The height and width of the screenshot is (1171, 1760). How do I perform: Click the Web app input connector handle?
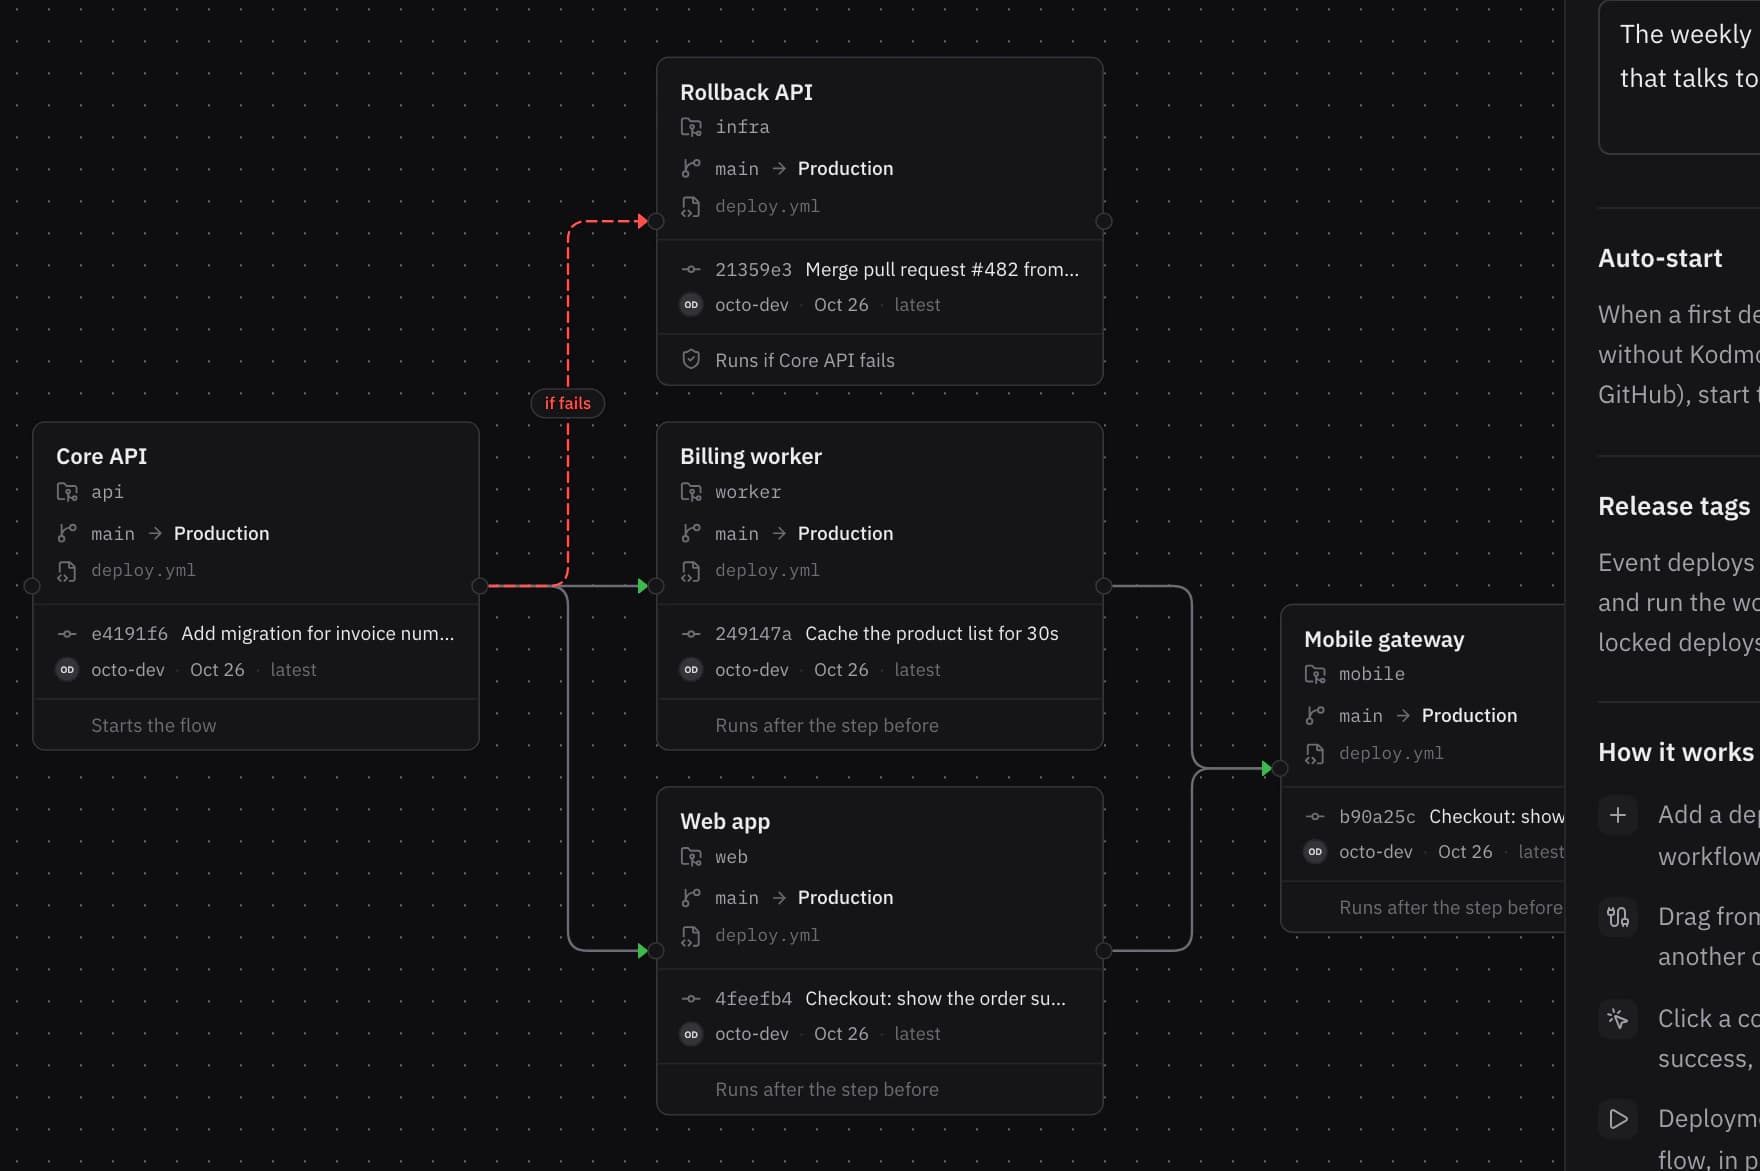coord(656,950)
